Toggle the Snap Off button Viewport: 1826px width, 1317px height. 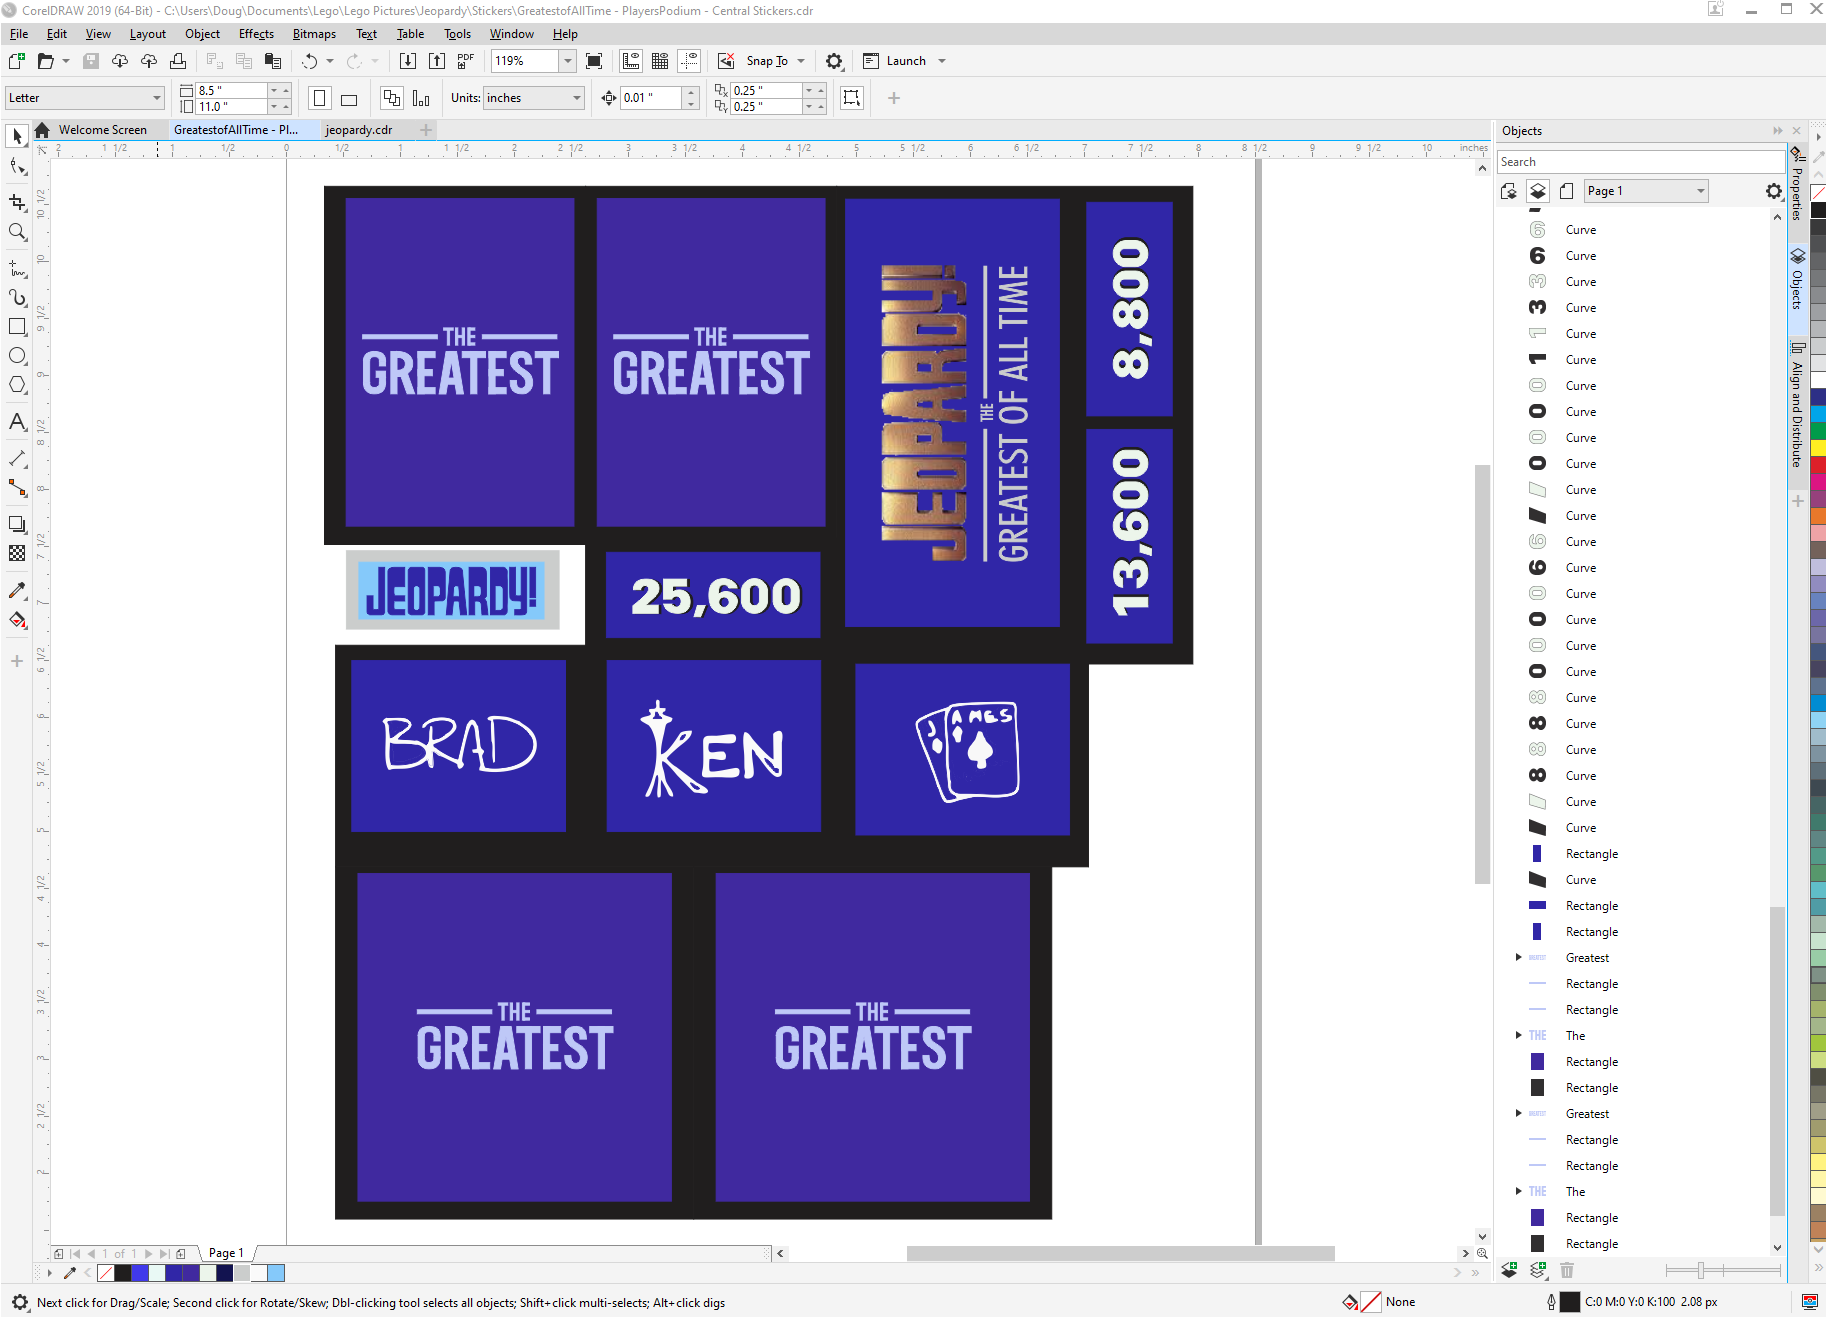[x=726, y=61]
